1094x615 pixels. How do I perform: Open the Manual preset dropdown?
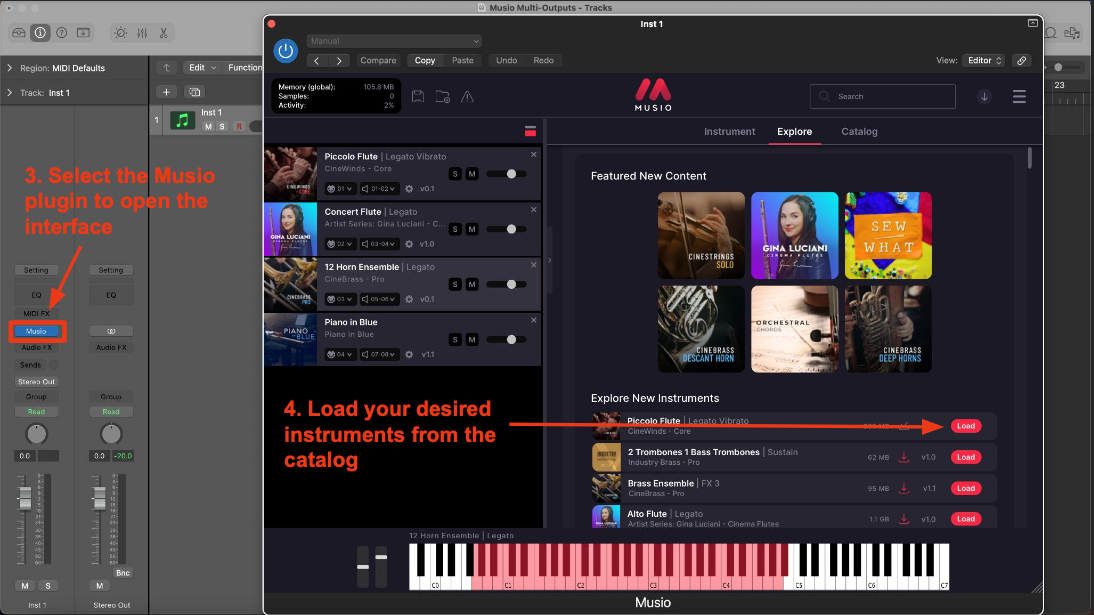coord(394,41)
